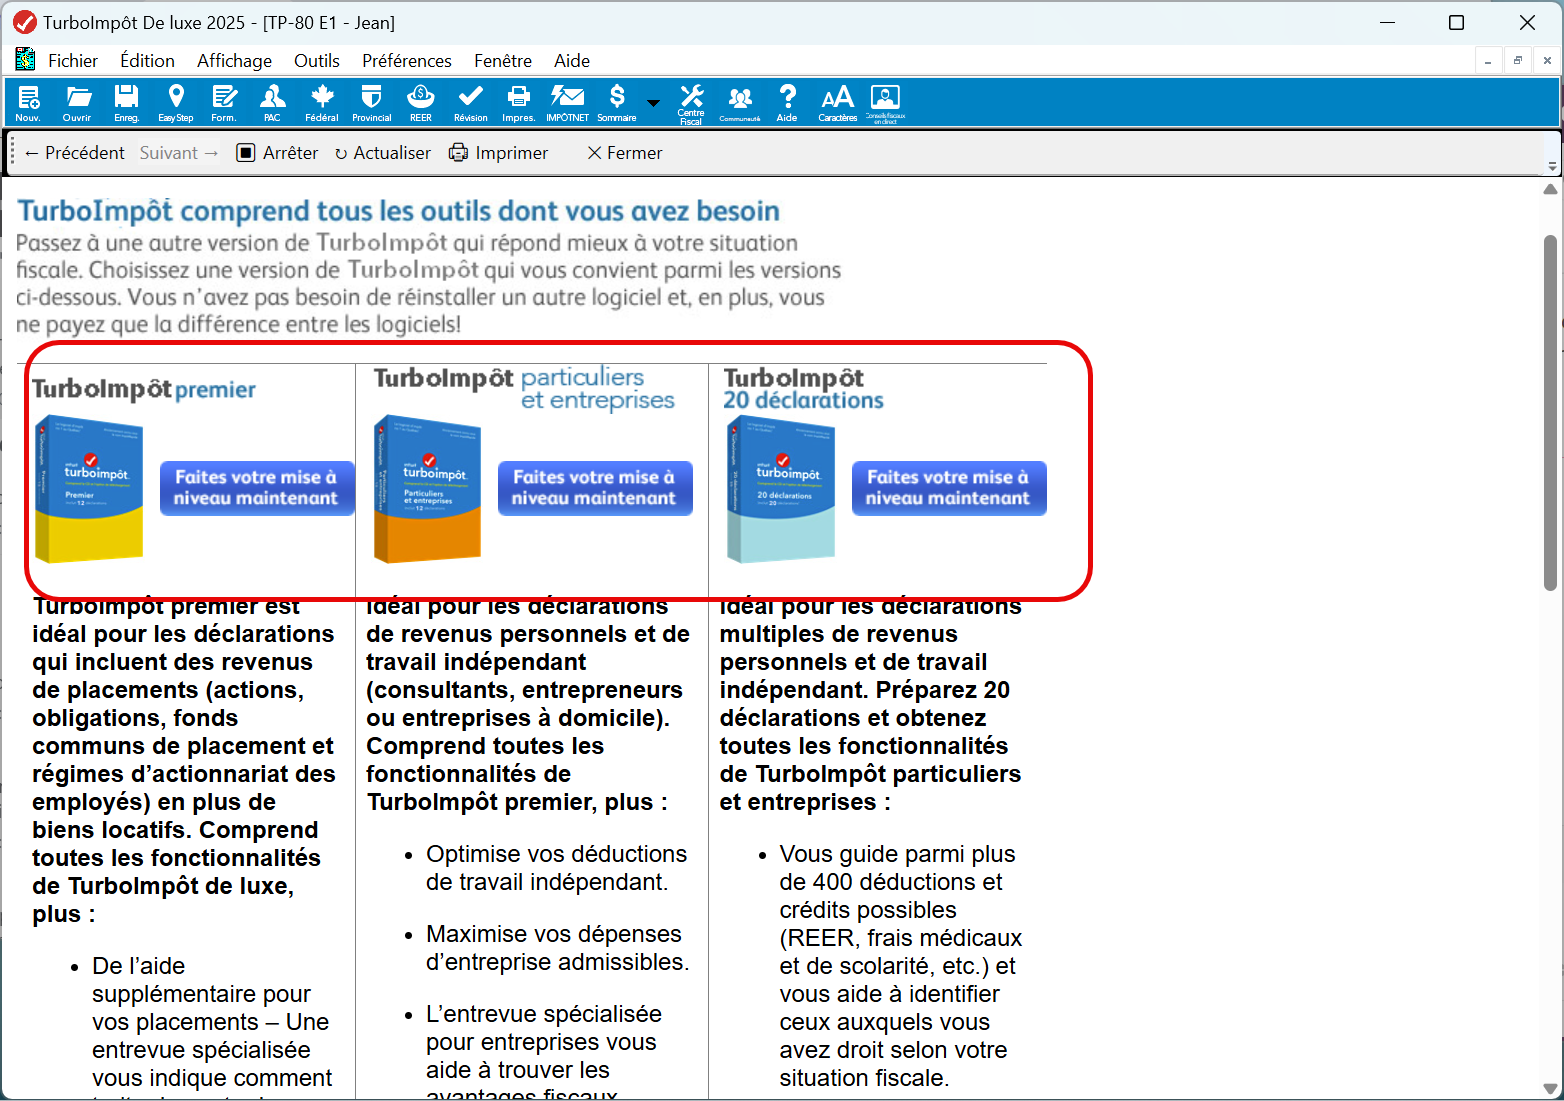The height and width of the screenshot is (1101, 1564).
Task: Upgrade to TurboImpôt 20 déclarations now
Action: (949, 488)
